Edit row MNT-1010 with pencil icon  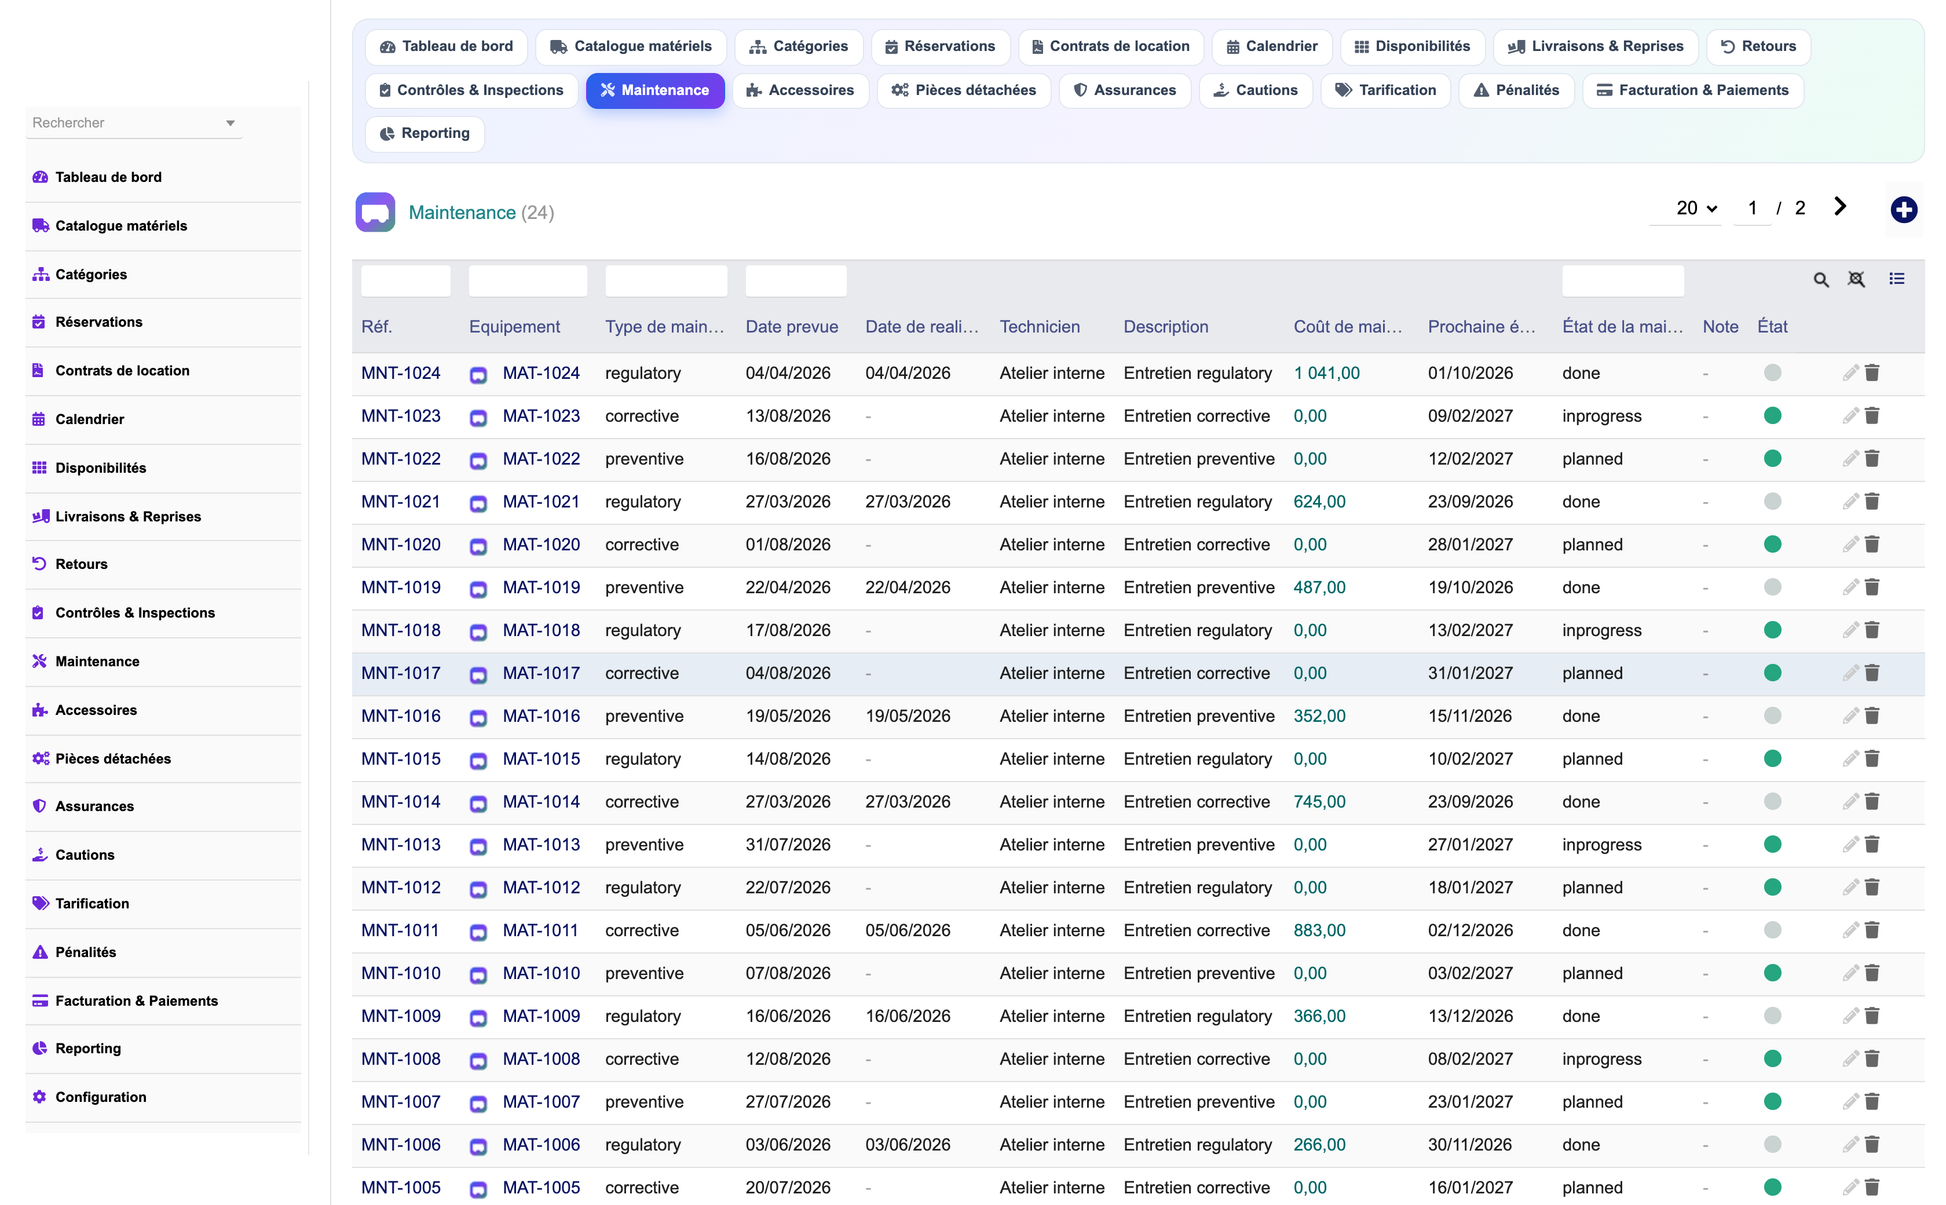pos(1850,973)
